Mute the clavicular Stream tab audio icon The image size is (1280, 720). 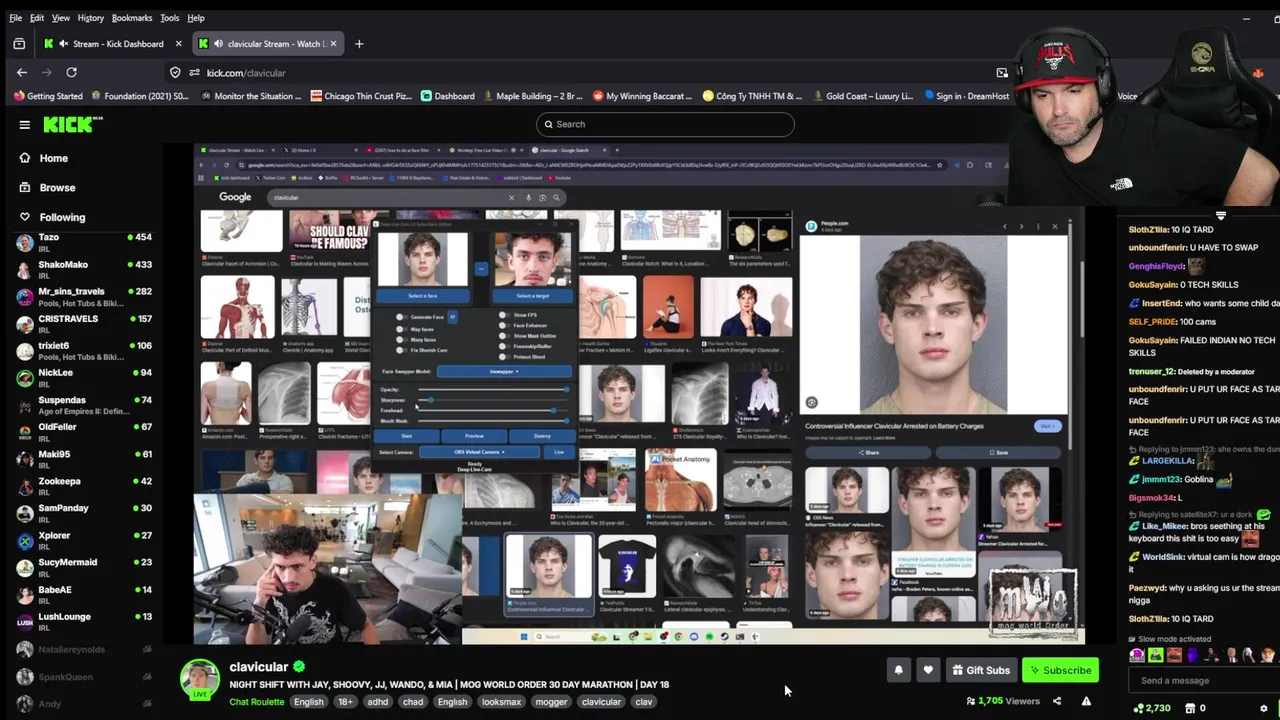pos(218,44)
